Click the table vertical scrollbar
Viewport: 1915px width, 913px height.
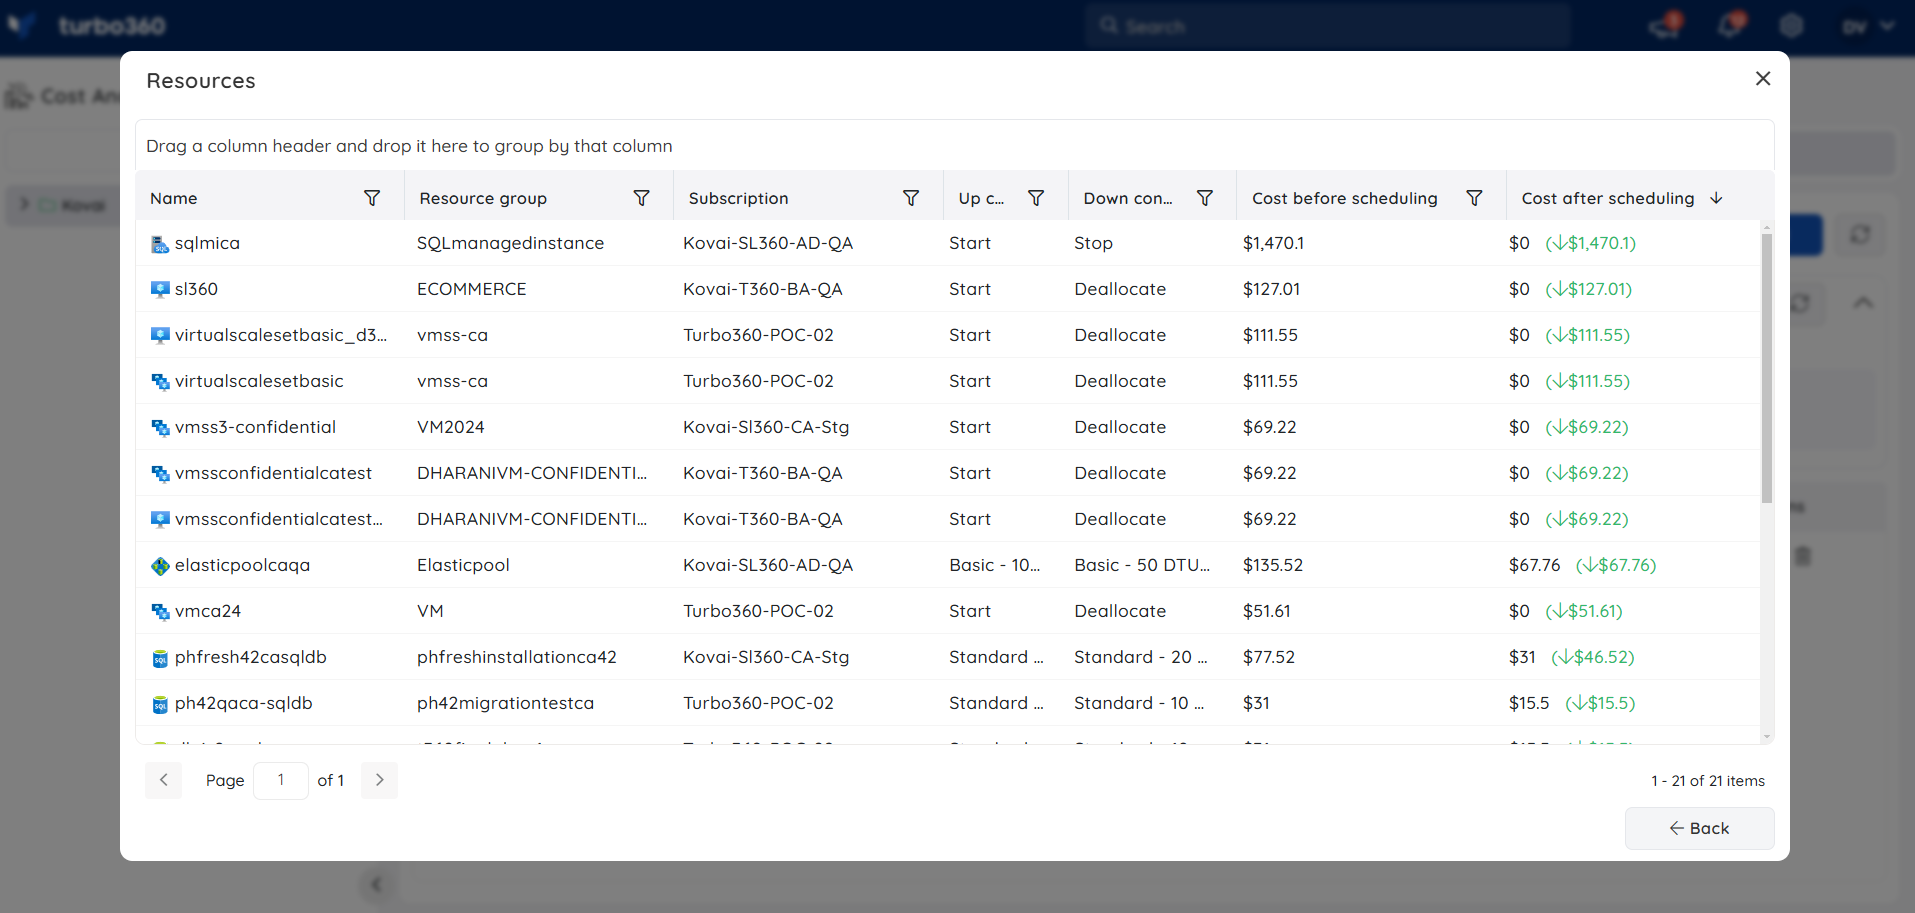click(1767, 368)
